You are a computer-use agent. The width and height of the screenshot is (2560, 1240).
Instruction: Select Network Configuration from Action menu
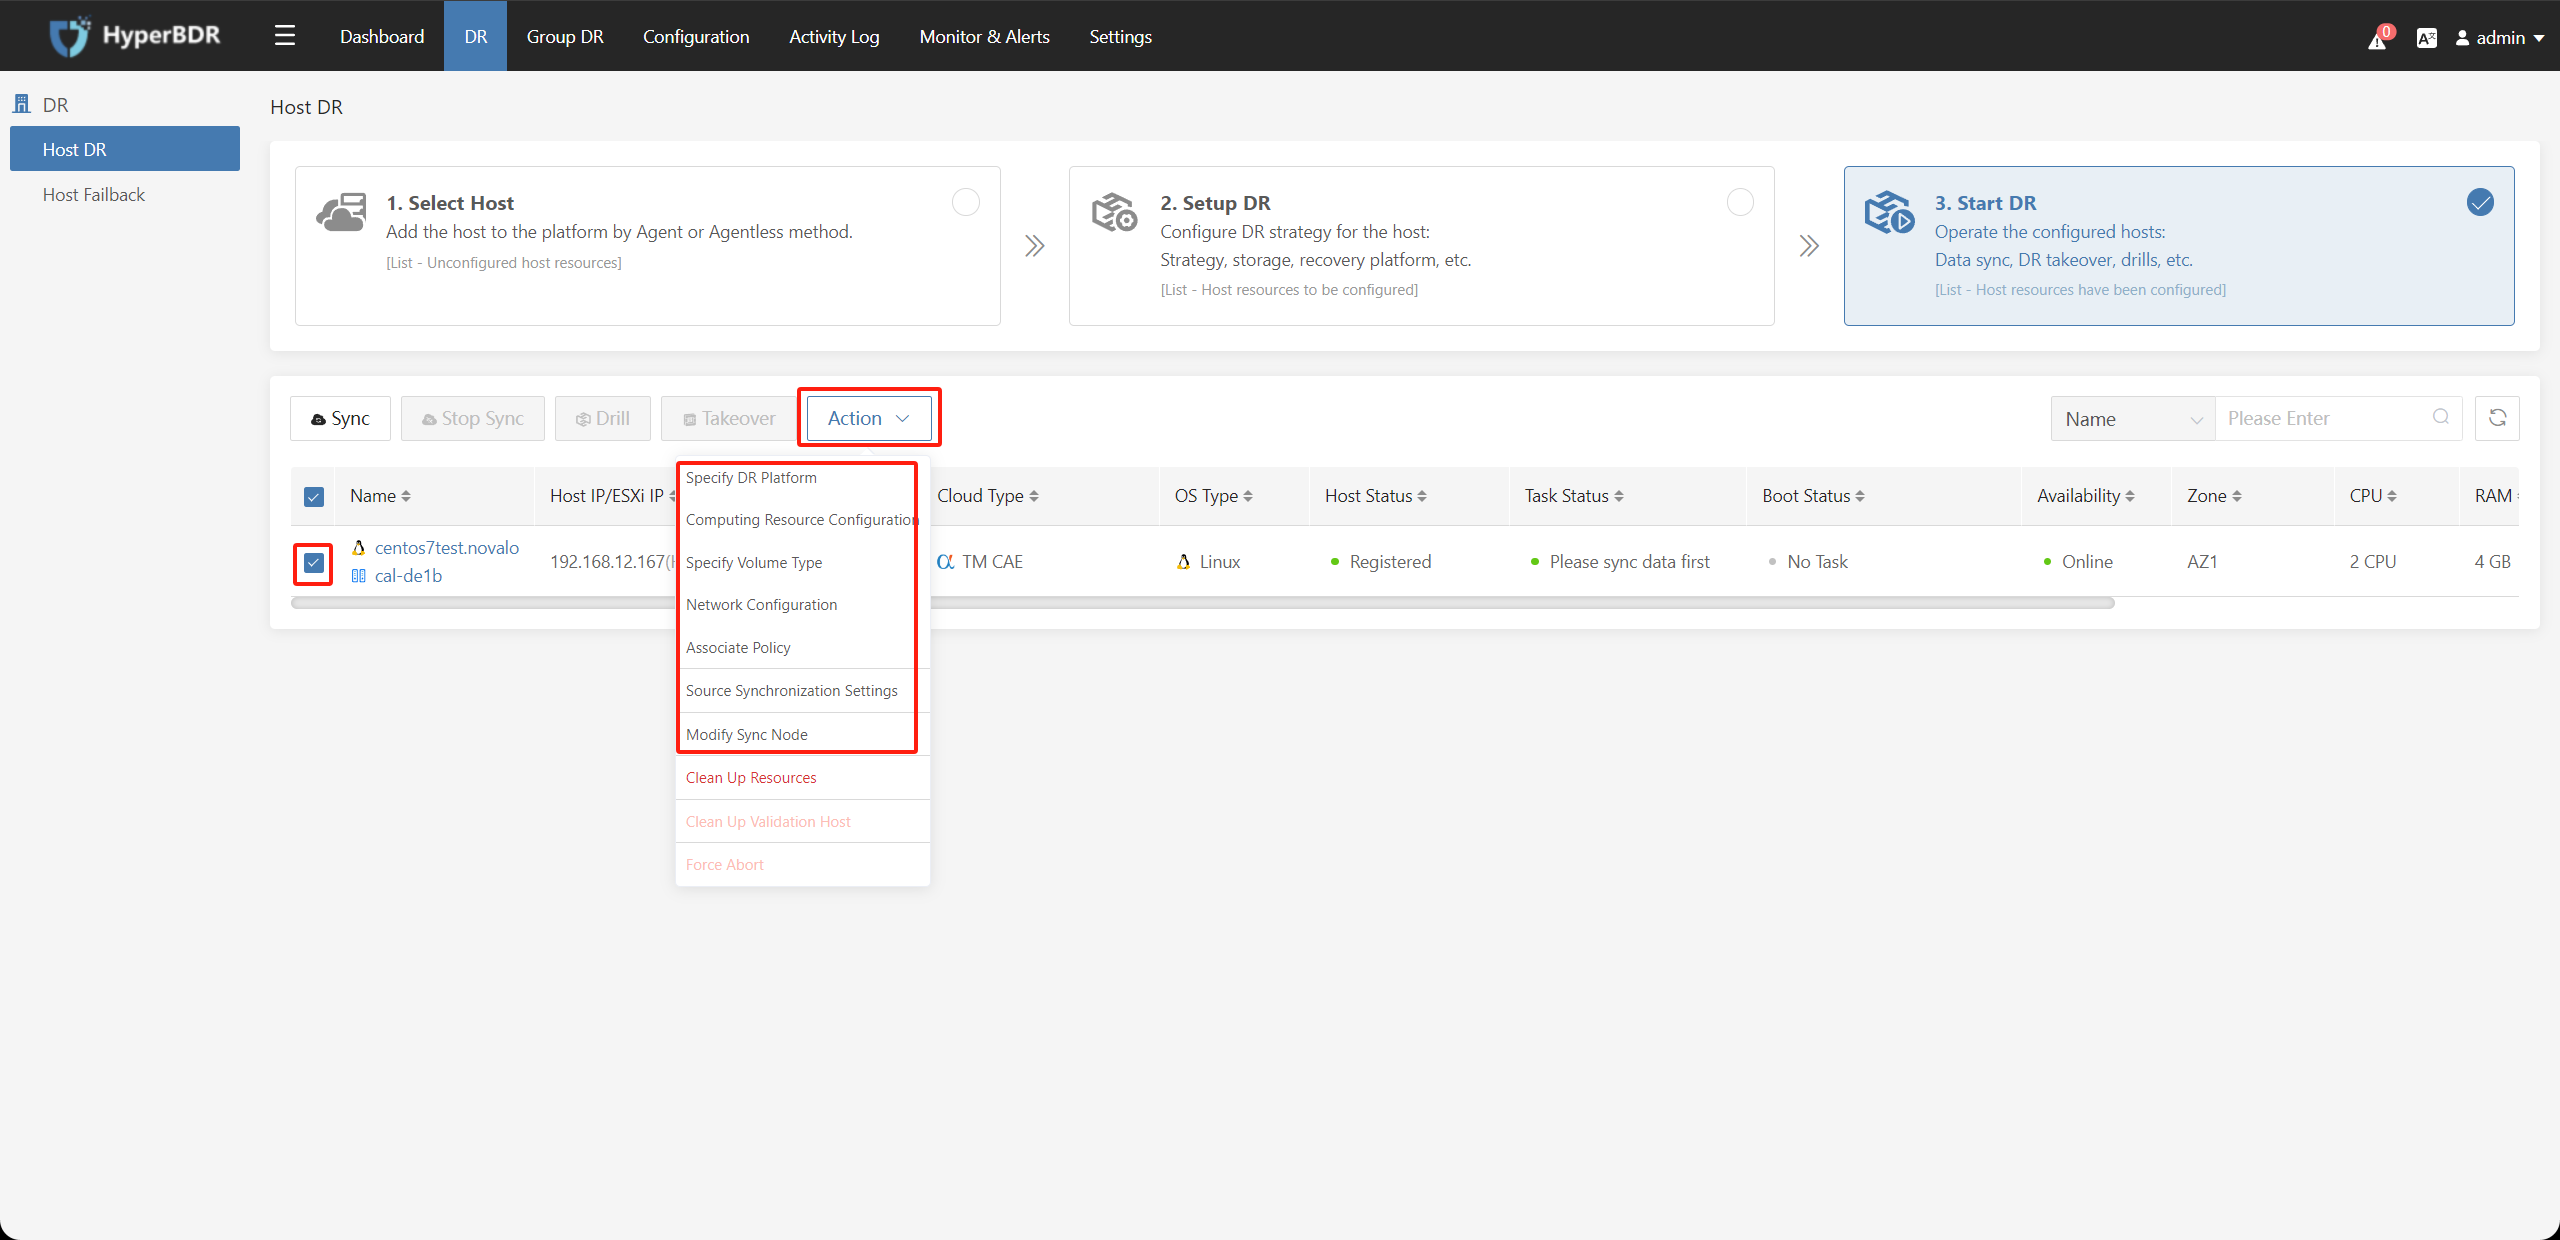click(x=762, y=604)
